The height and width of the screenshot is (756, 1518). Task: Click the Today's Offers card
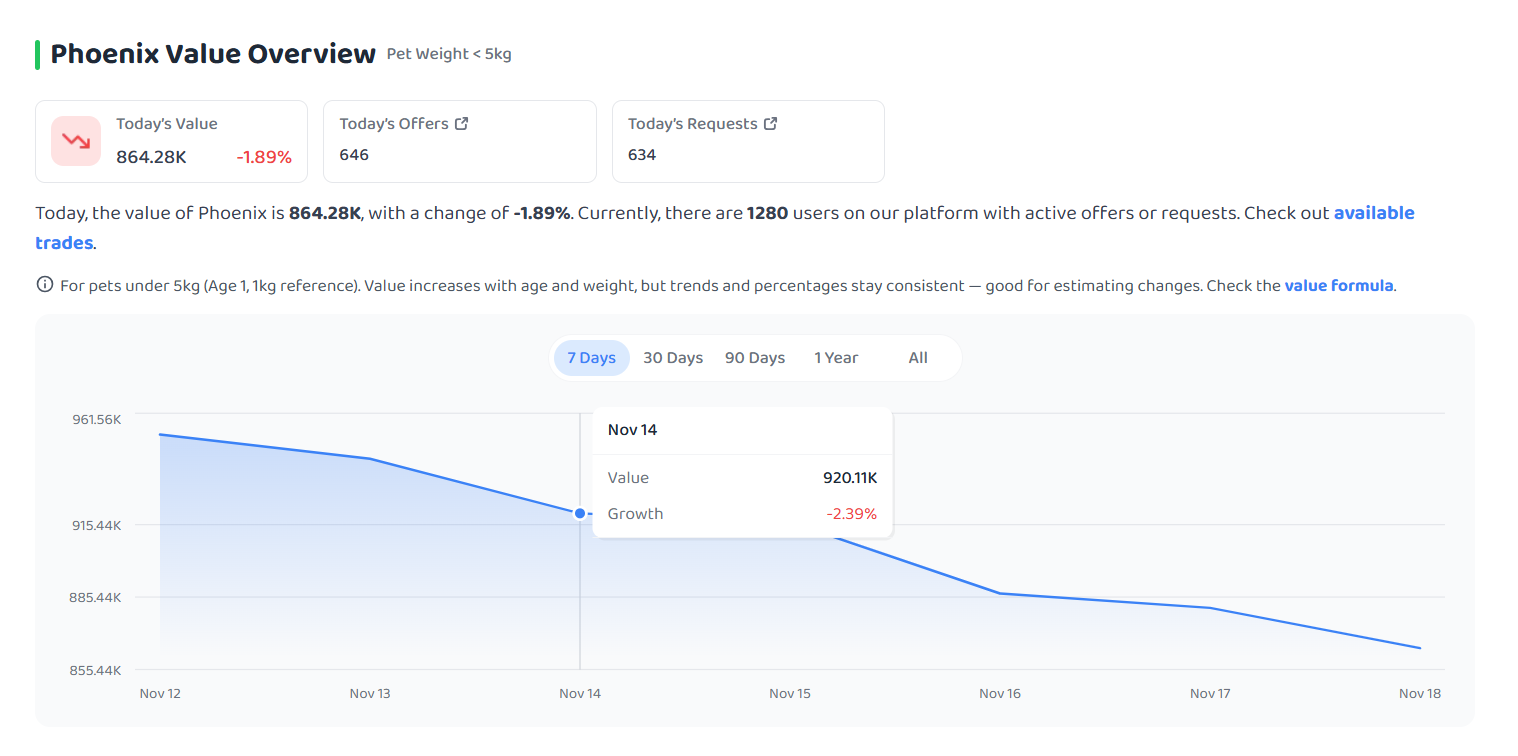(460, 141)
